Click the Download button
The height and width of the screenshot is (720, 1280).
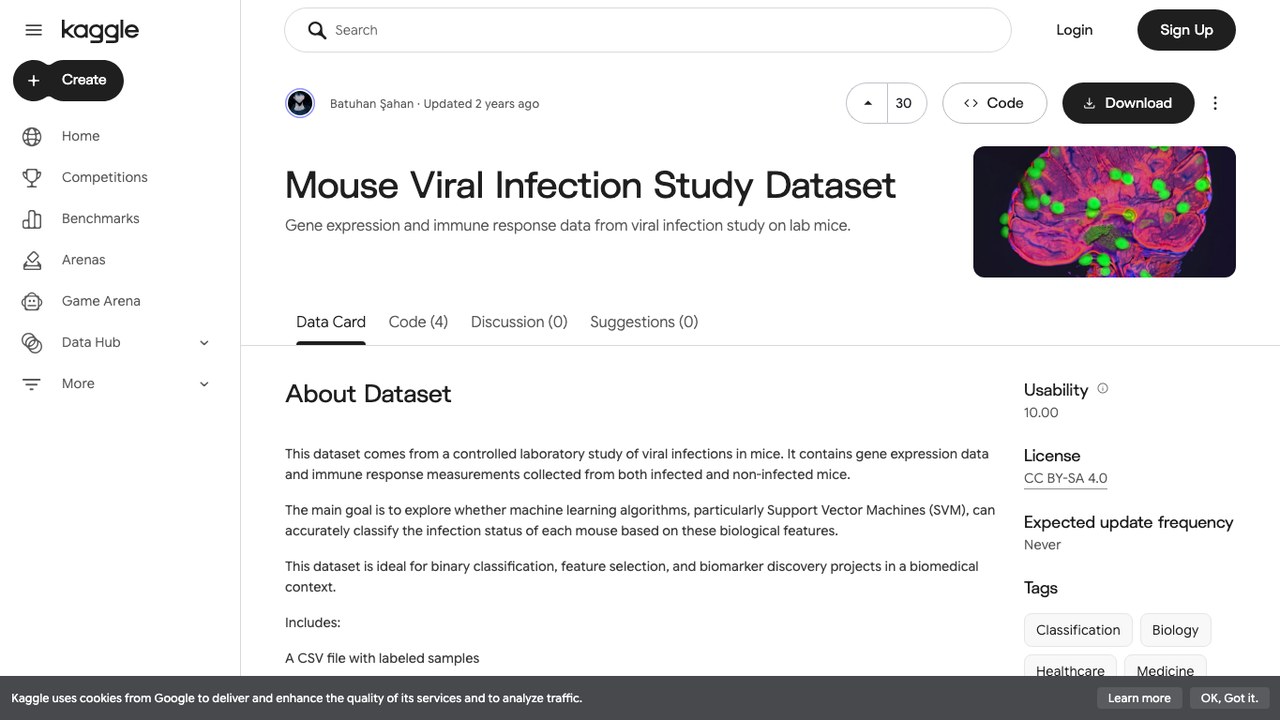[x=1128, y=103]
